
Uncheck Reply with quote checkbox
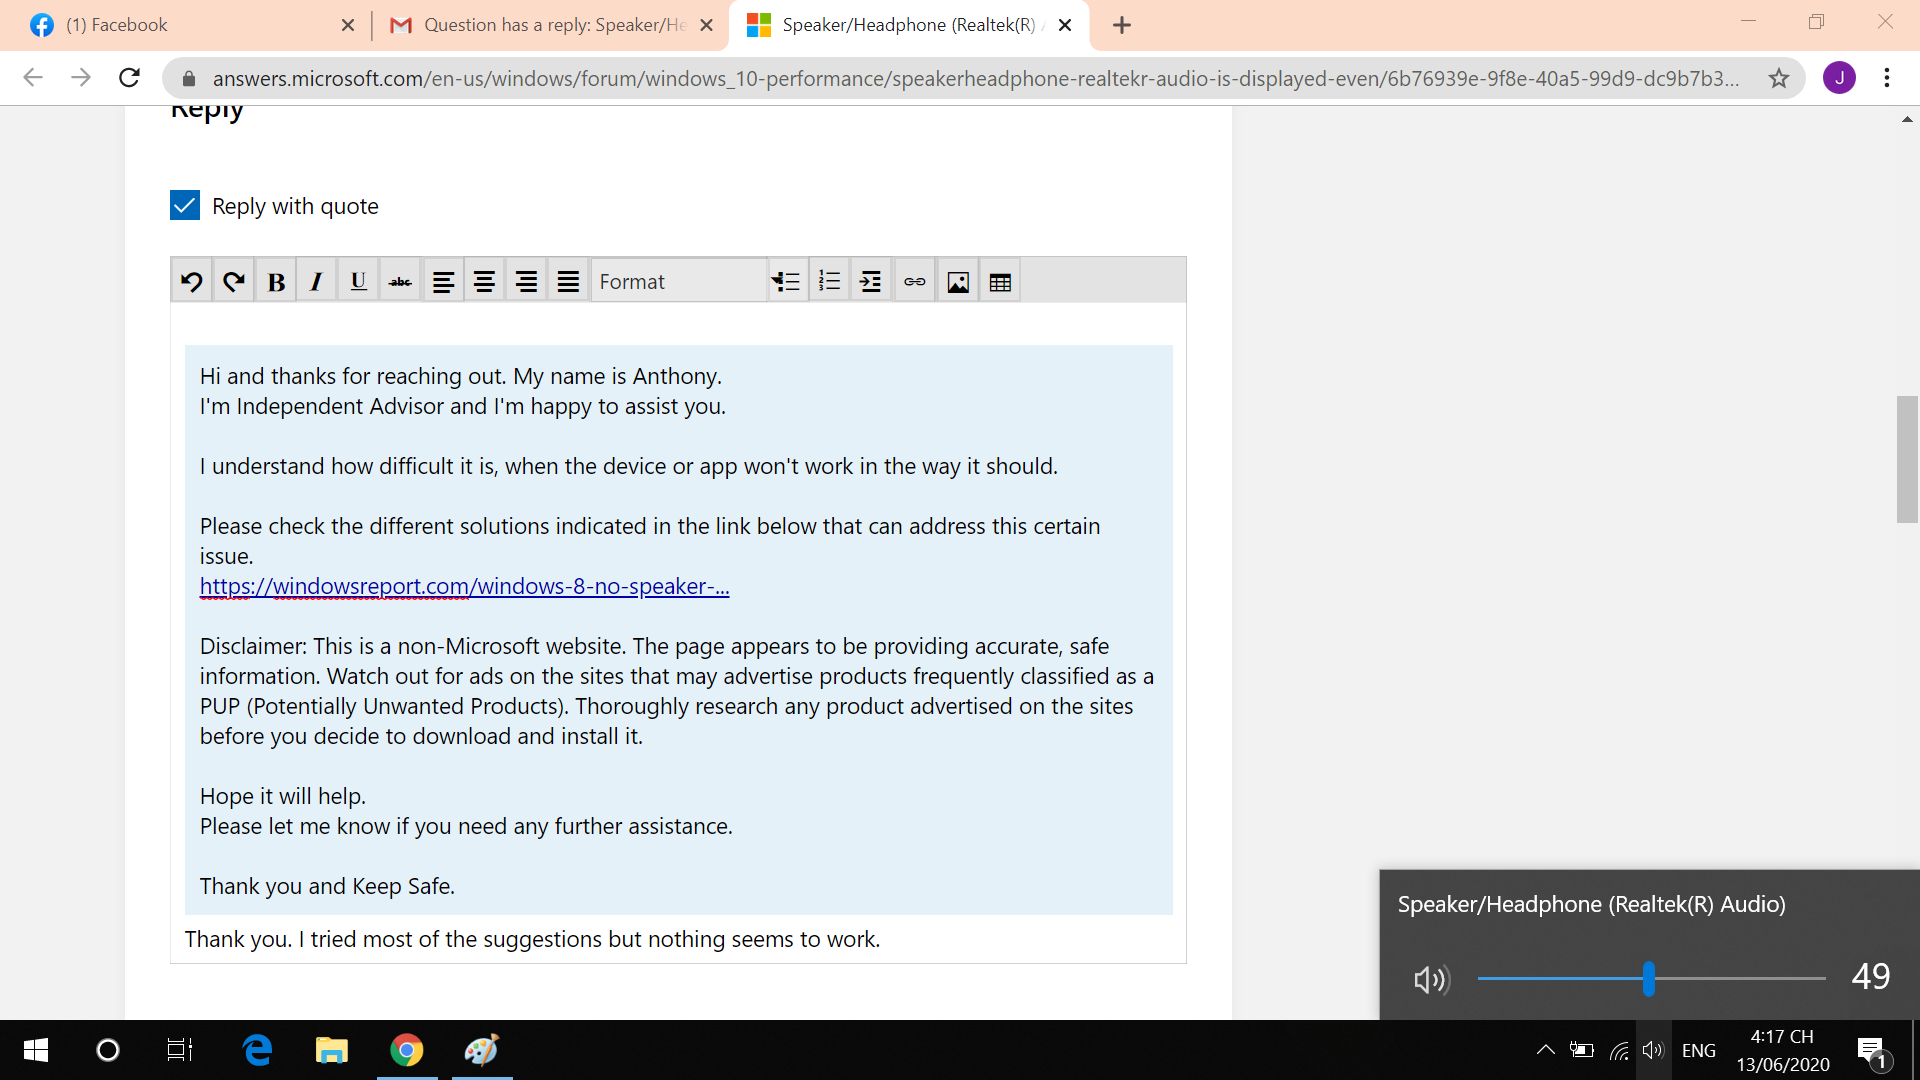pyautogui.click(x=185, y=206)
